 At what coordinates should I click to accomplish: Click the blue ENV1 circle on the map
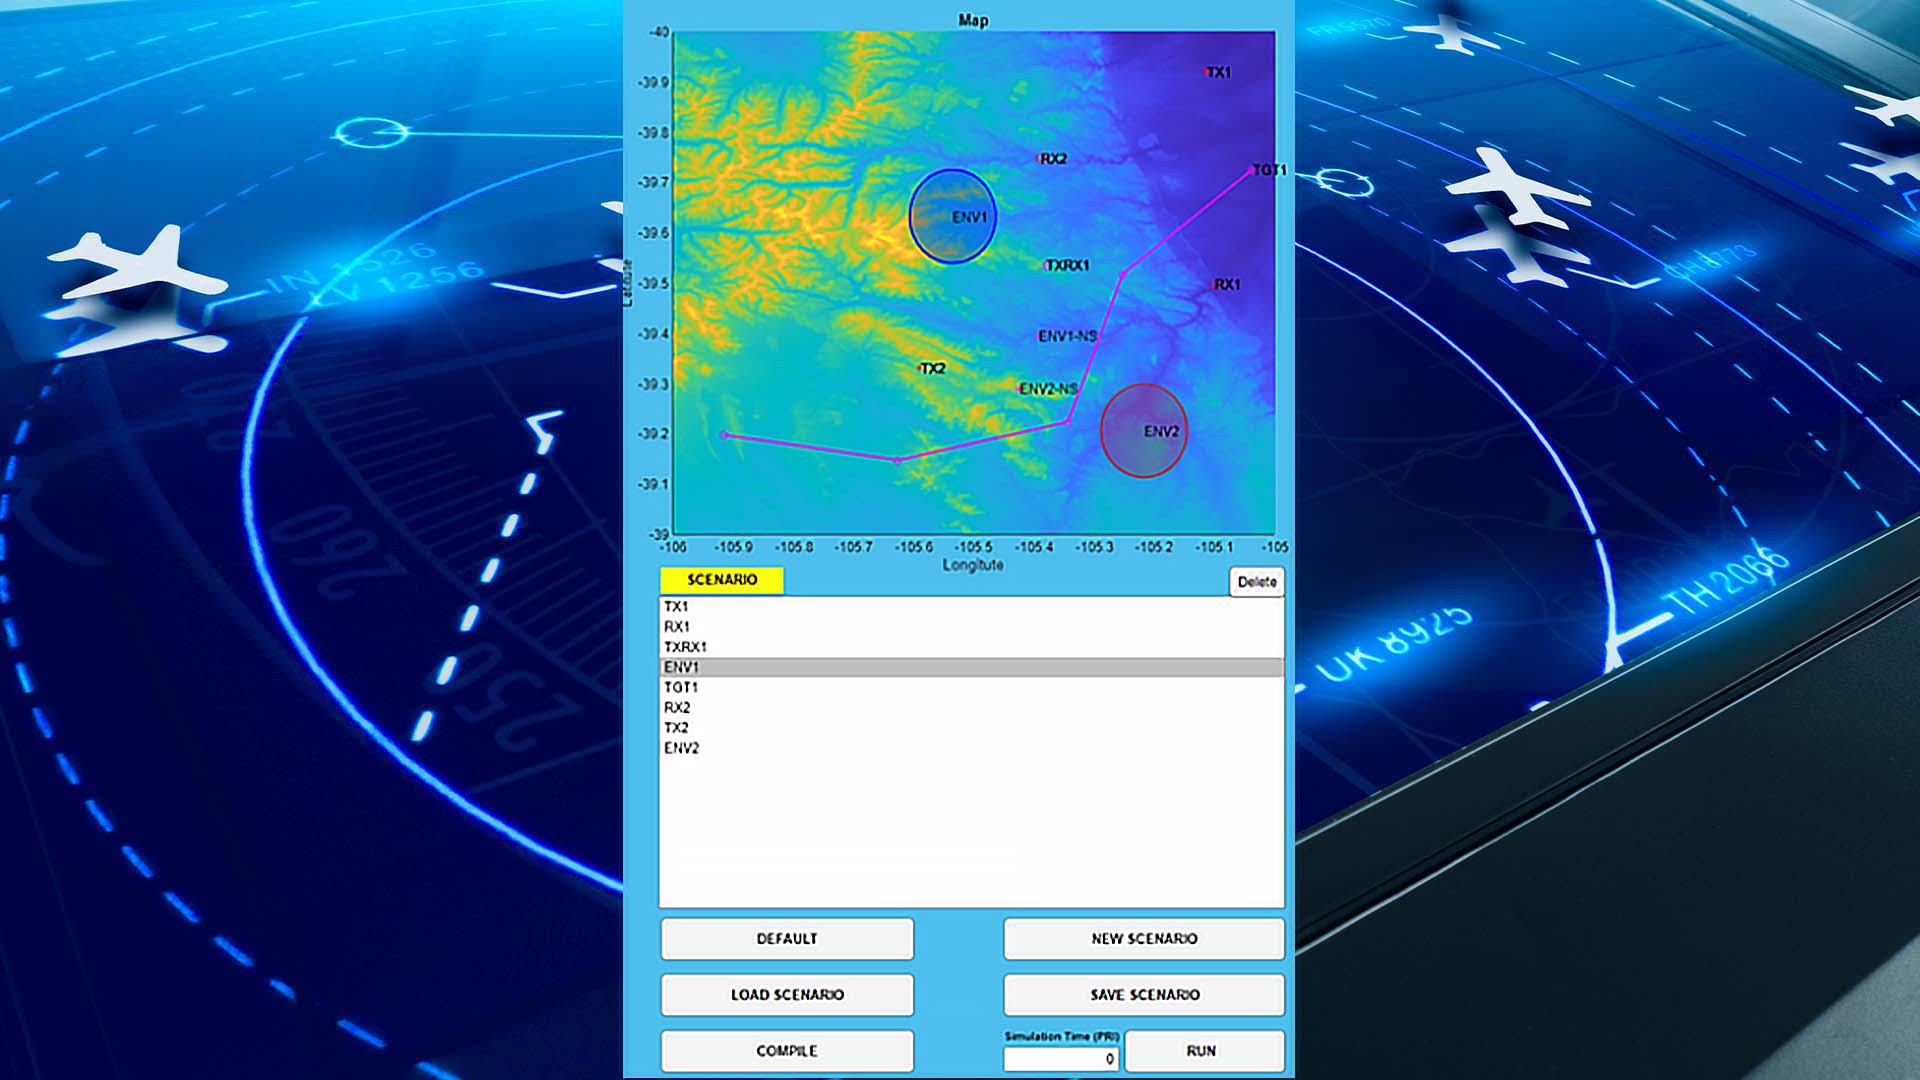click(x=952, y=216)
